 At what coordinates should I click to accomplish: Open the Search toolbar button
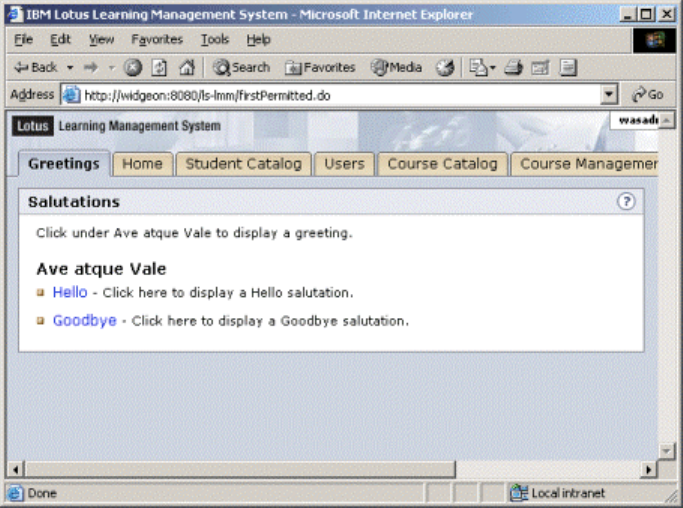pos(241,68)
